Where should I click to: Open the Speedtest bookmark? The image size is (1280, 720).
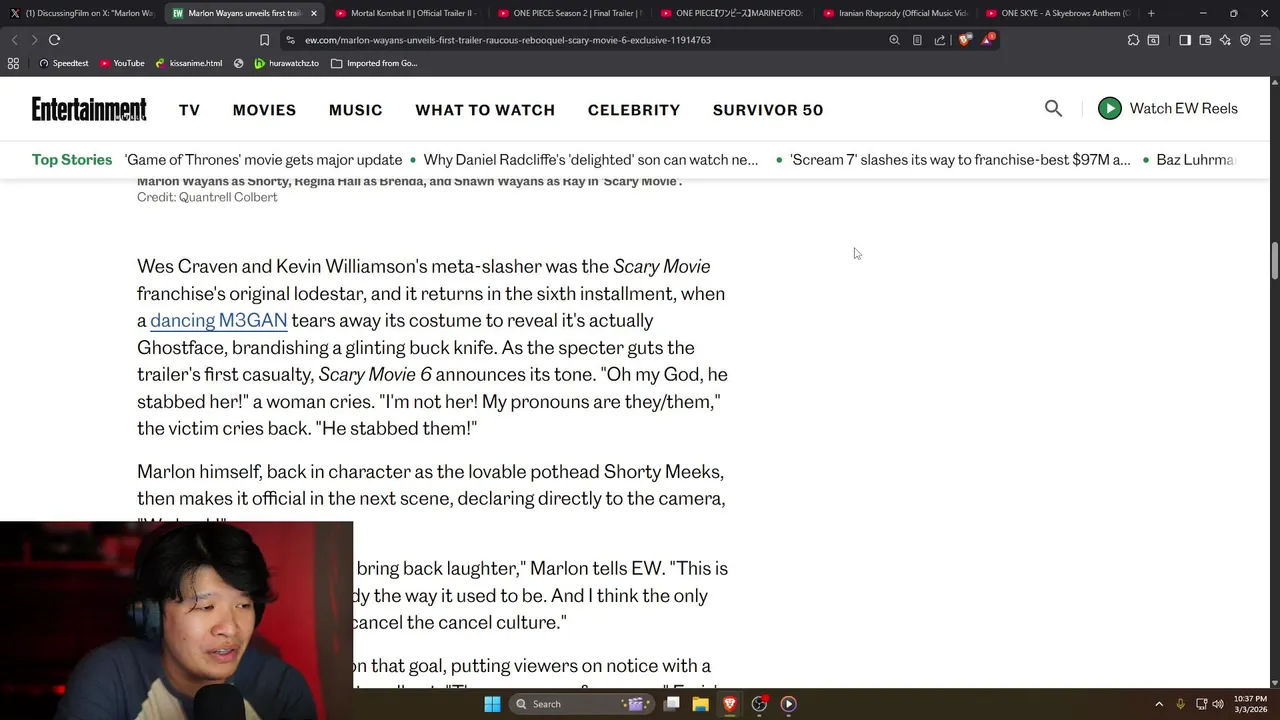pyautogui.click(x=63, y=63)
